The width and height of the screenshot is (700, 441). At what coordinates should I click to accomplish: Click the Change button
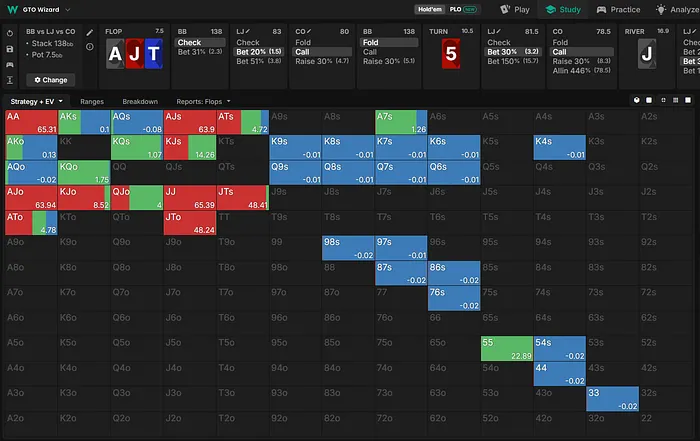[x=50, y=80]
